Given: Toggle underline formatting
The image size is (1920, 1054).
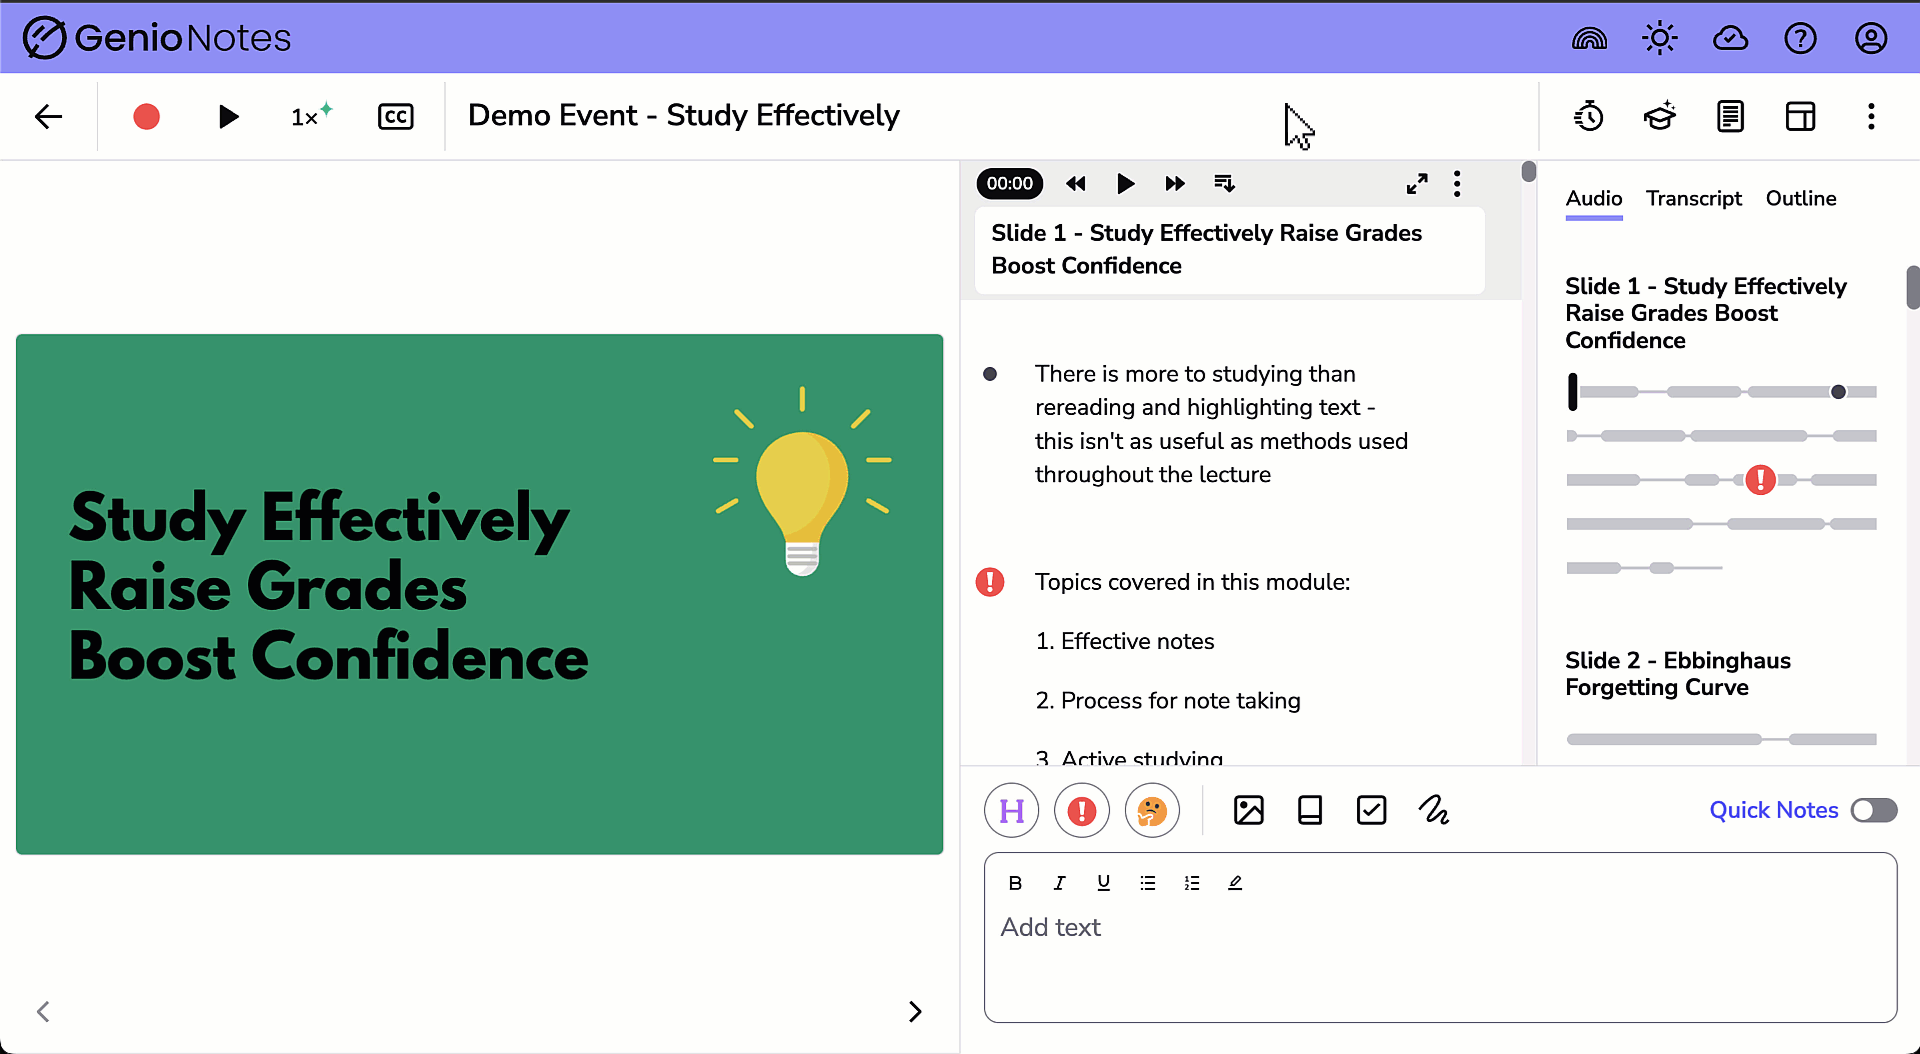Looking at the screenshot, I should click(1103, 883).
